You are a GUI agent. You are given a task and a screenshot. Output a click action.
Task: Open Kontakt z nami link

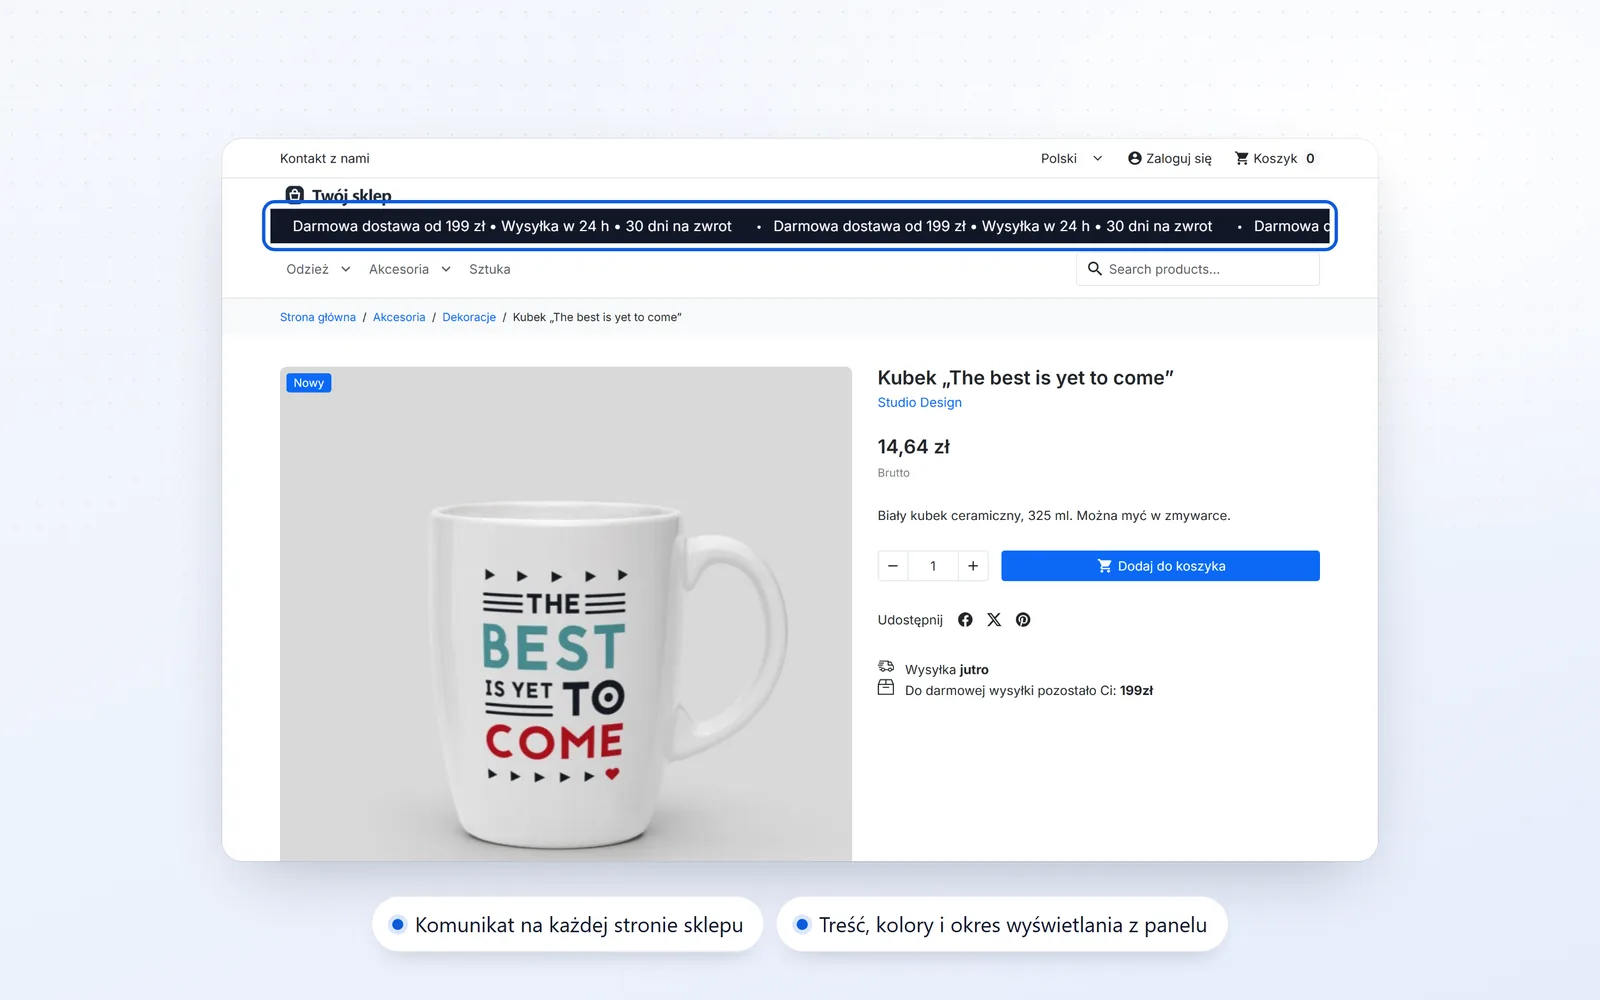325,158
